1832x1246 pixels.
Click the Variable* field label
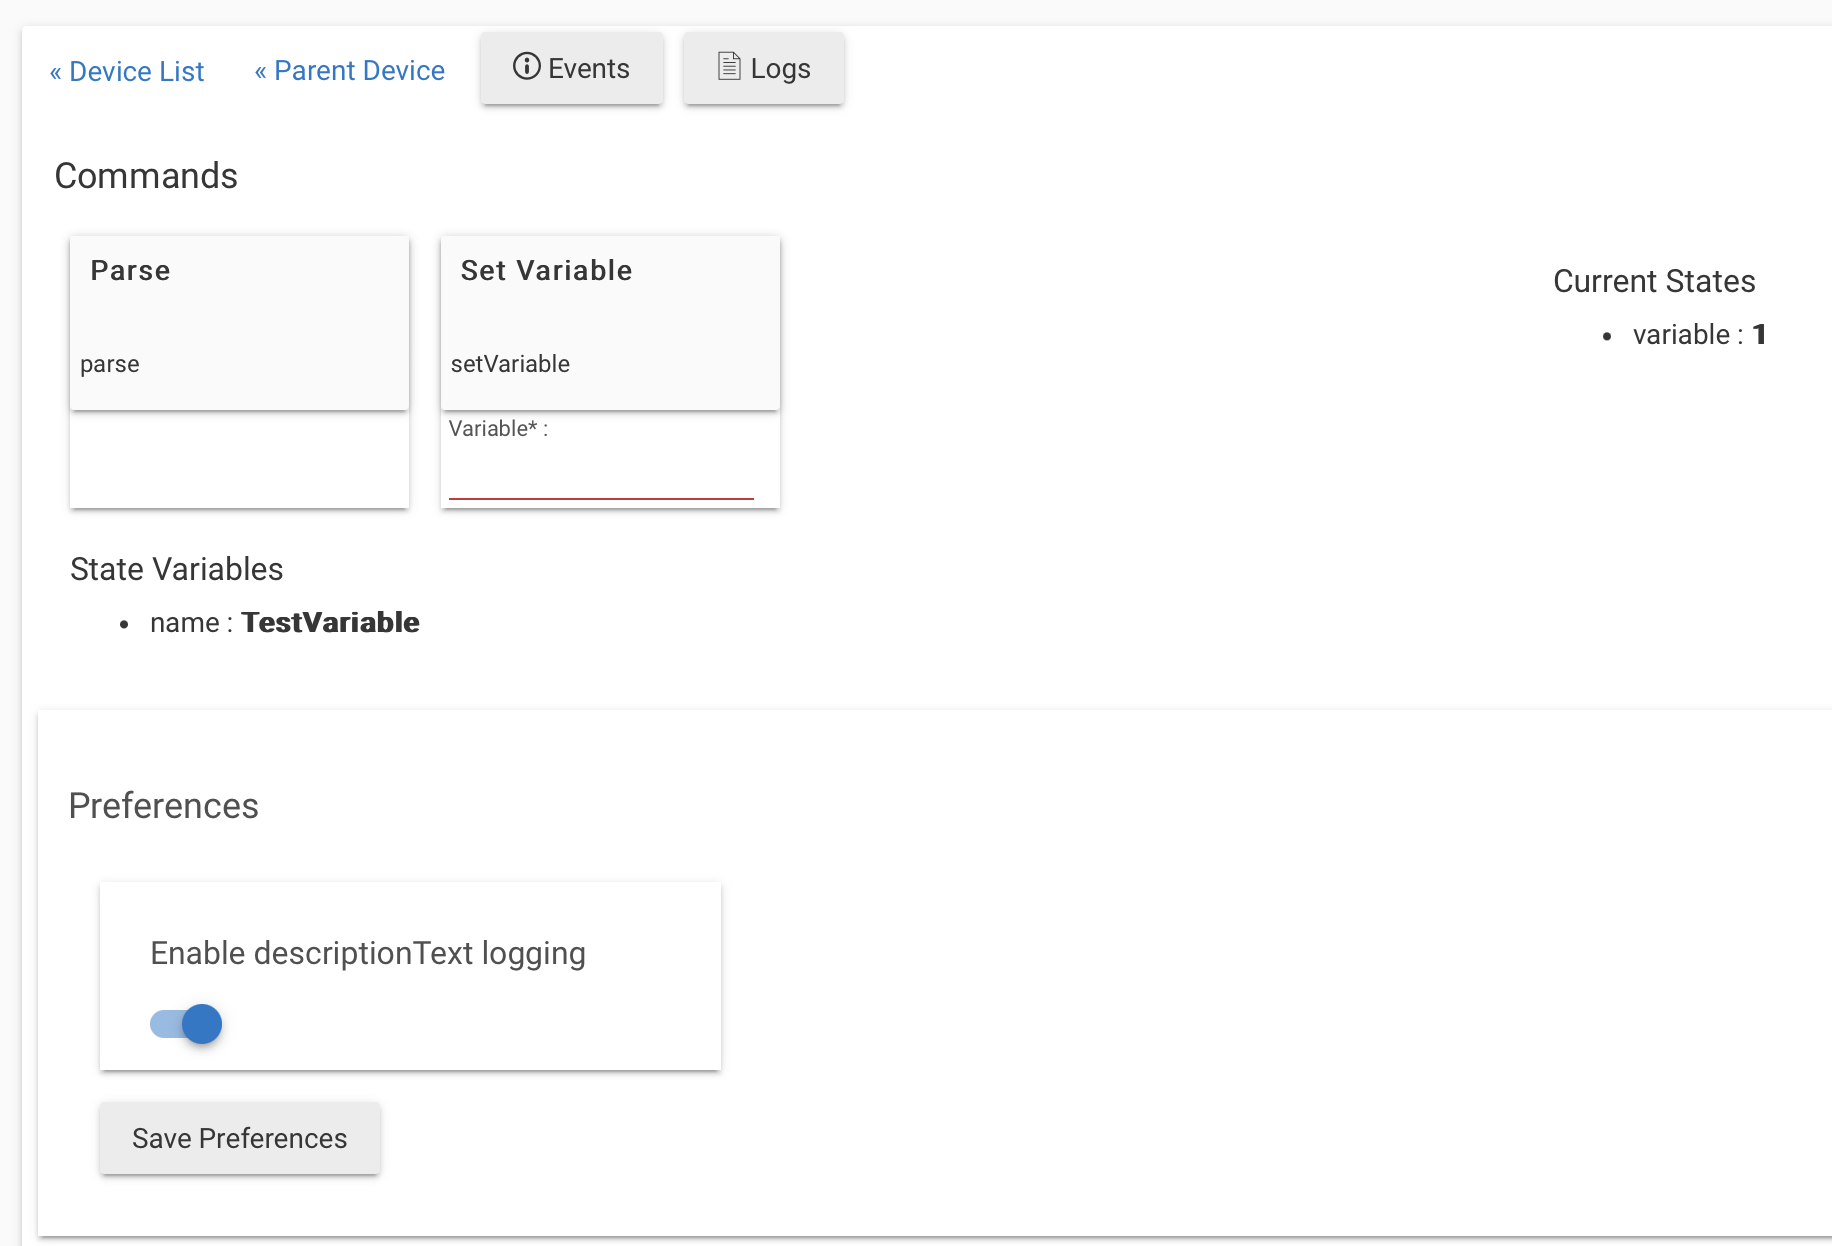(498, 429)
